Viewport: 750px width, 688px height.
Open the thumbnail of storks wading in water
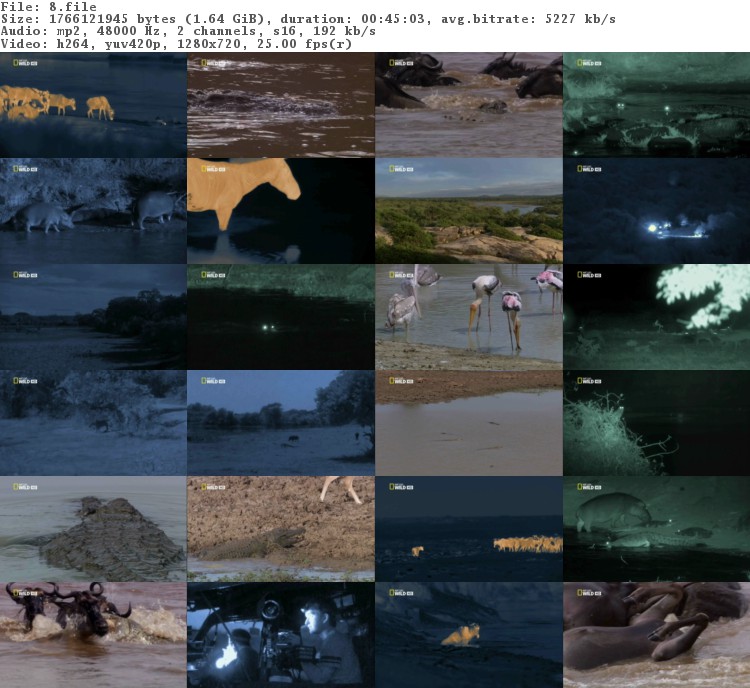click(468, 317)
